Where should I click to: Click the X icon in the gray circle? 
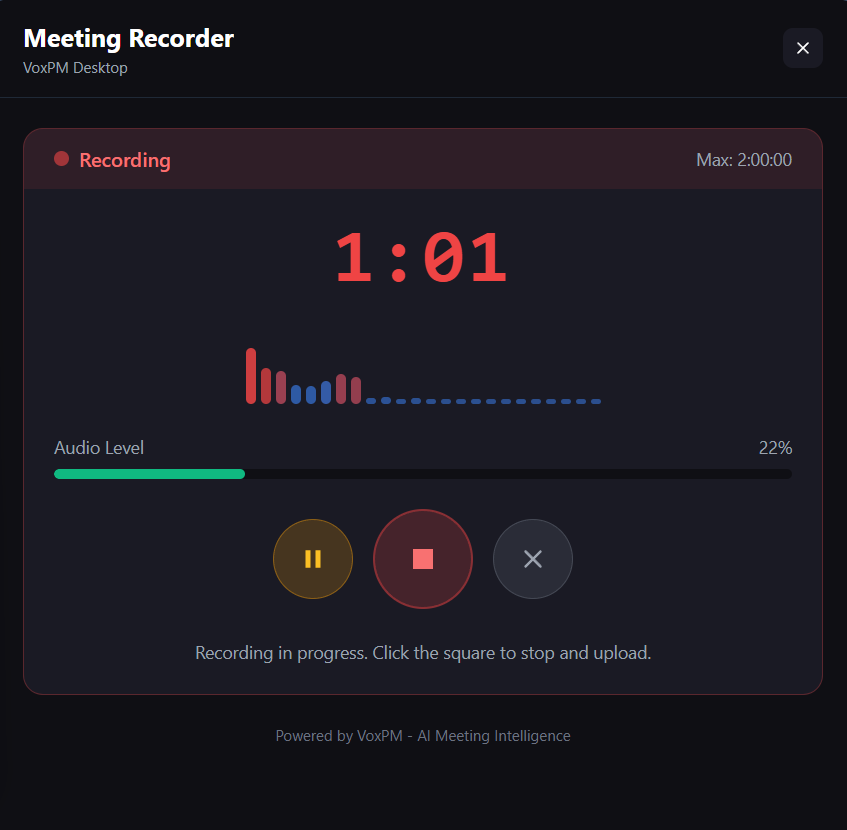coord(532,558)
